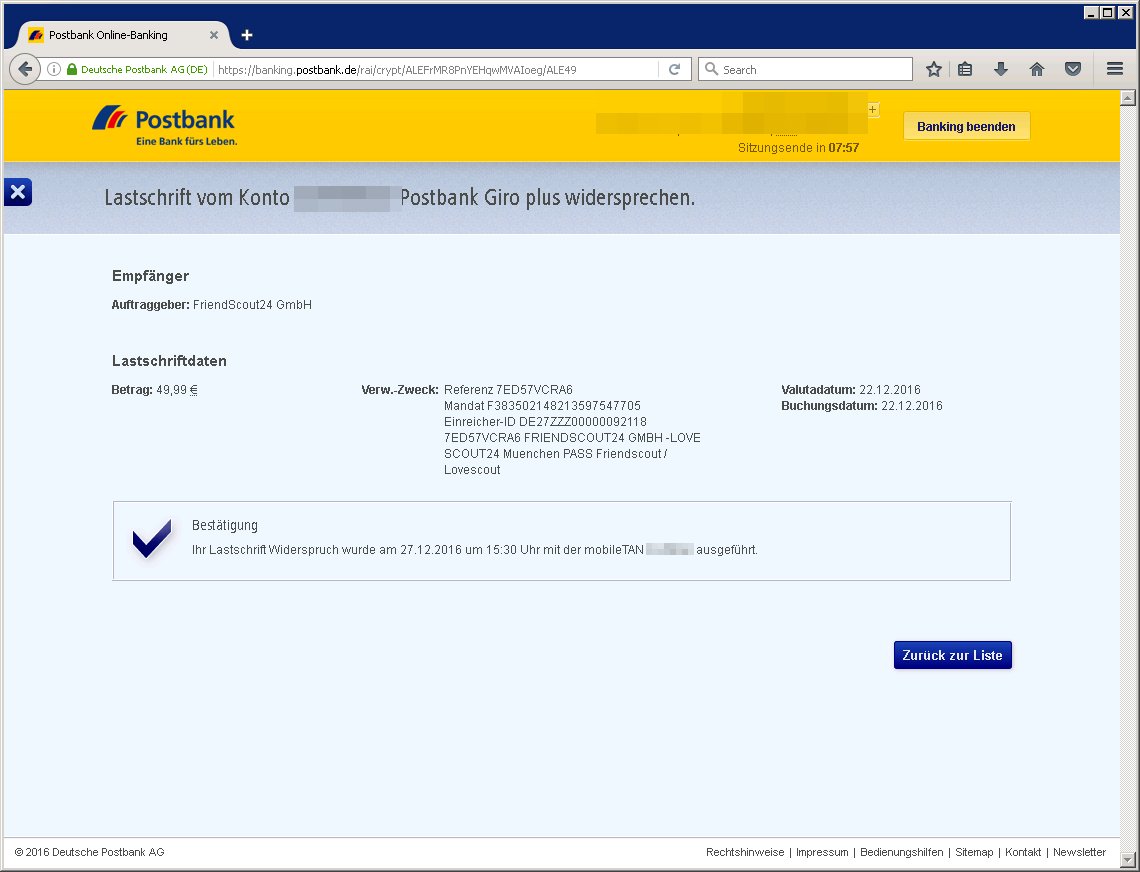Screen dimensions: 1140x872
Task: Click 'Referenz 7ED57VCRA6' text
Action: point(508,390)
